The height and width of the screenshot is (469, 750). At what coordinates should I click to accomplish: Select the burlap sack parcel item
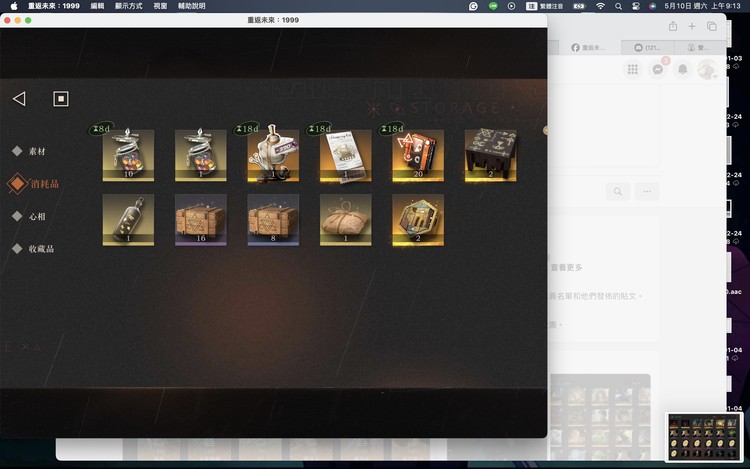pyautogui.click(x=345, y=220)
